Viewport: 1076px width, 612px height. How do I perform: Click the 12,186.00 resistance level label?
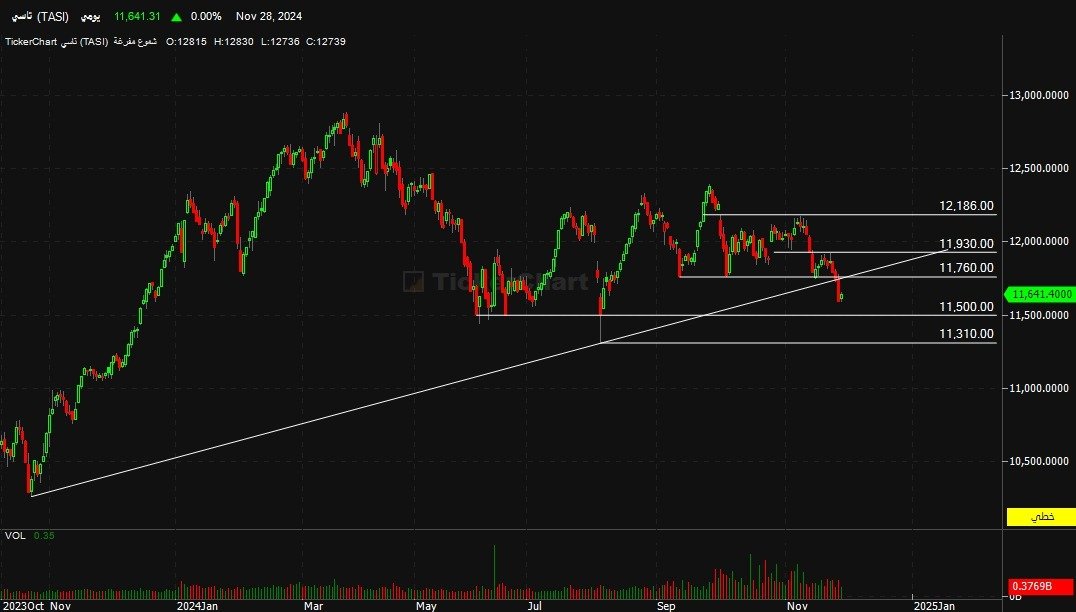pyautogui.click(x=966, y=206)
